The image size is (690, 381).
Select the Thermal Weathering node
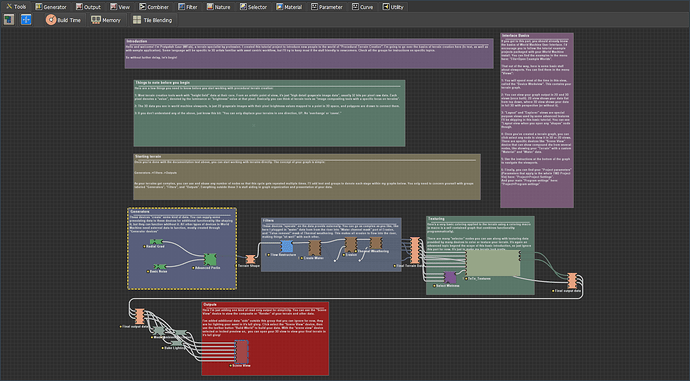click(x=376, y=243)
